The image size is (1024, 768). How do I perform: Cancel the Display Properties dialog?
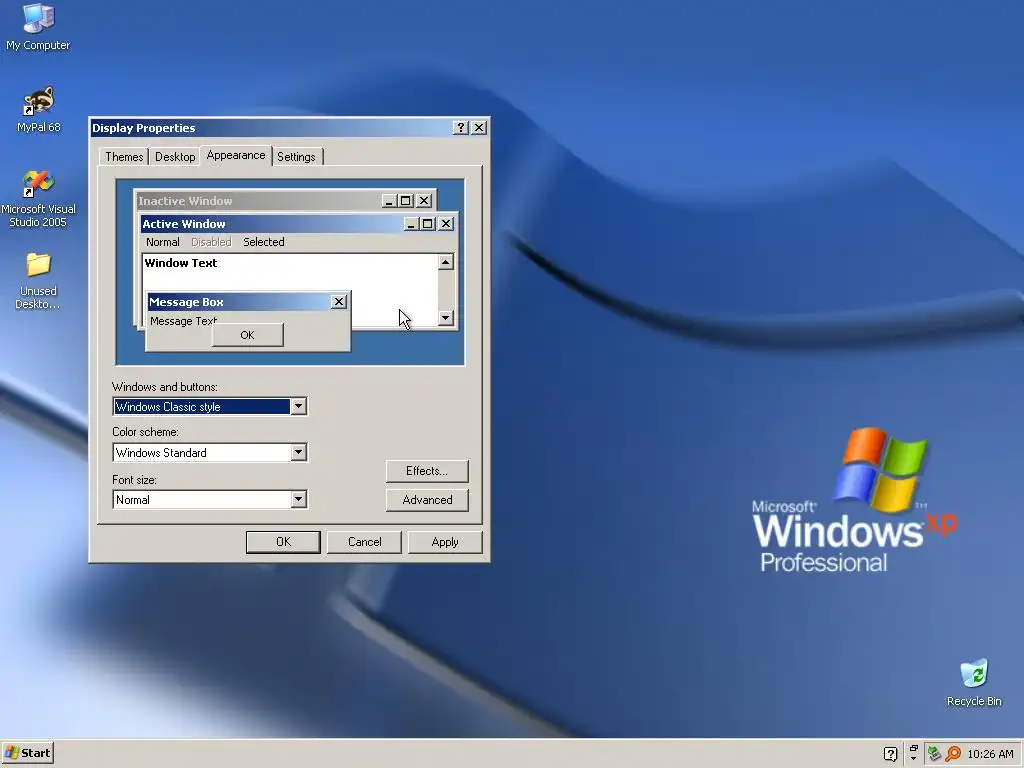click(364, 542)
